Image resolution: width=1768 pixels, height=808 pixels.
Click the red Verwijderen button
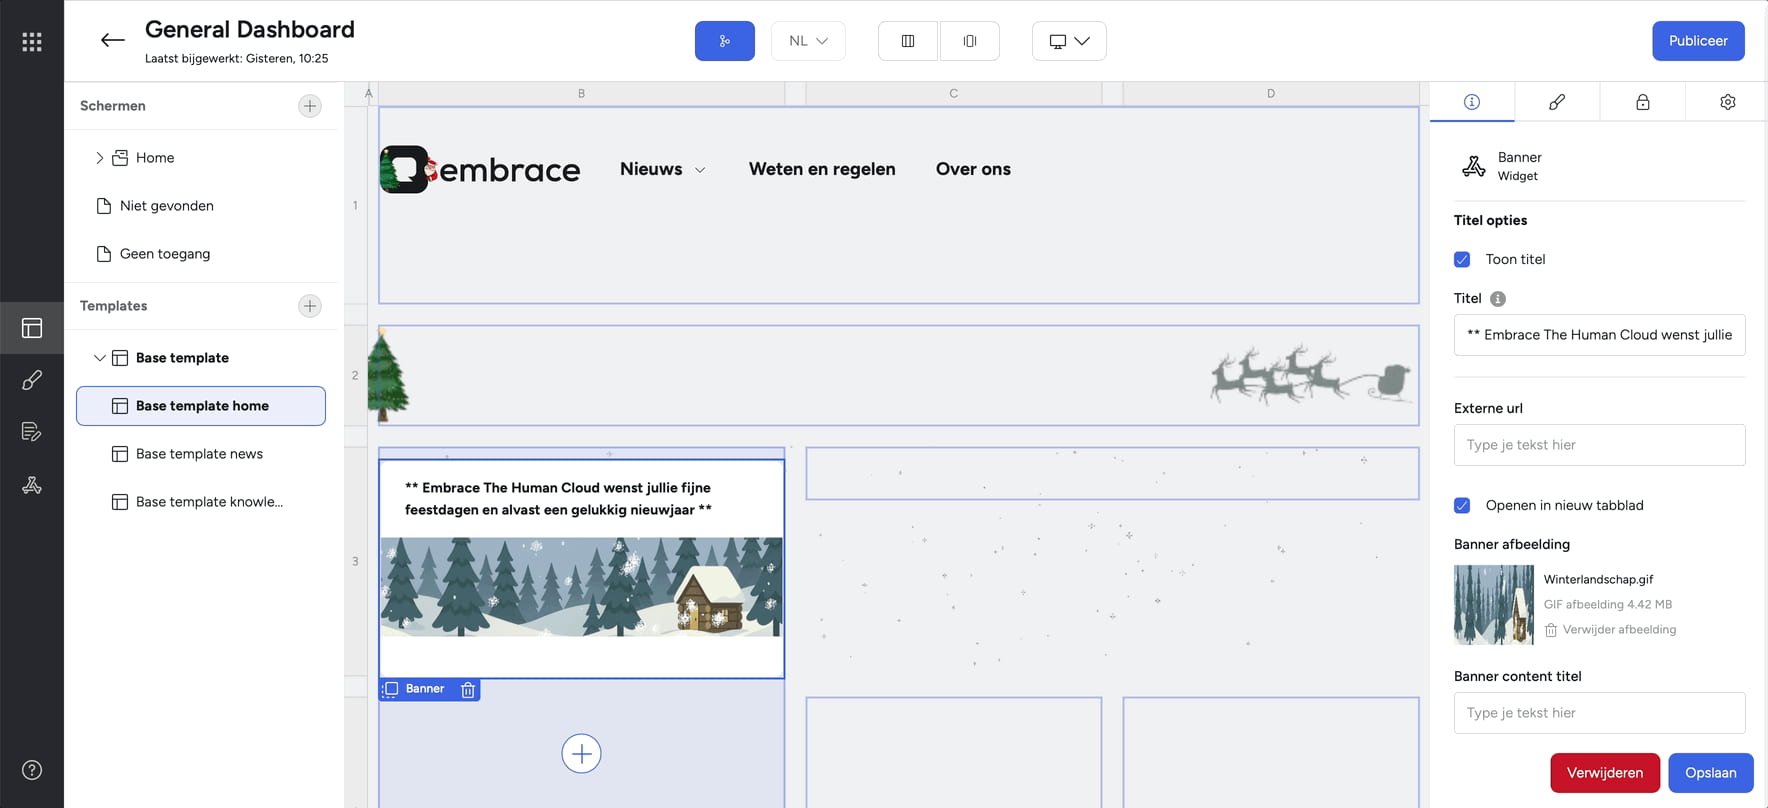pos(1605,773)
